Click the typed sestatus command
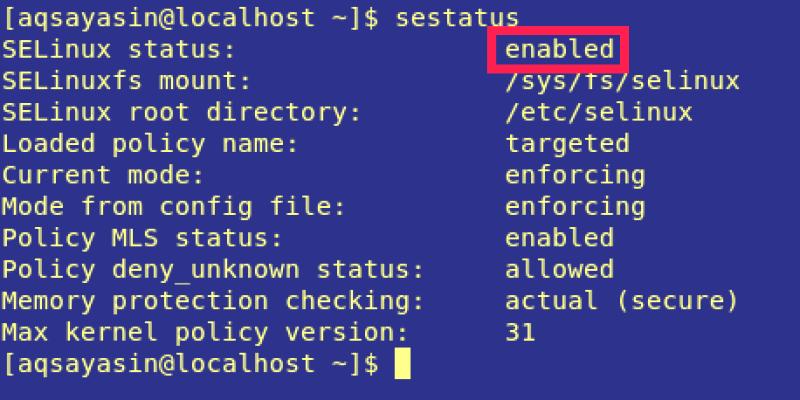 tap(457, 18)
